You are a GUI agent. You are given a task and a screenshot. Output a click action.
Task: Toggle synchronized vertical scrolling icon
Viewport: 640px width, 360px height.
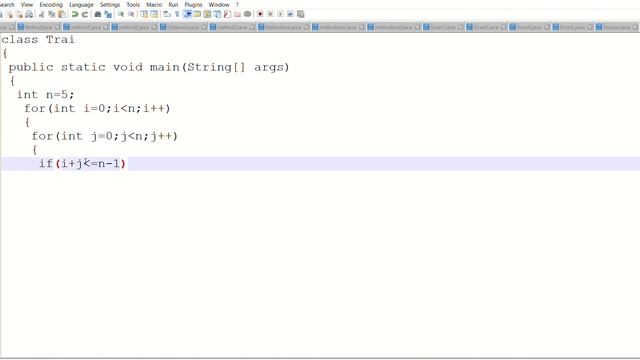144,14
